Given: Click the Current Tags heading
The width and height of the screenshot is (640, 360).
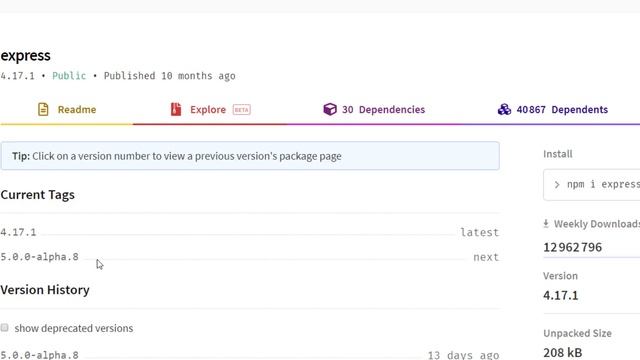Looking at the screenshot, I should click(x=38, y=195).
